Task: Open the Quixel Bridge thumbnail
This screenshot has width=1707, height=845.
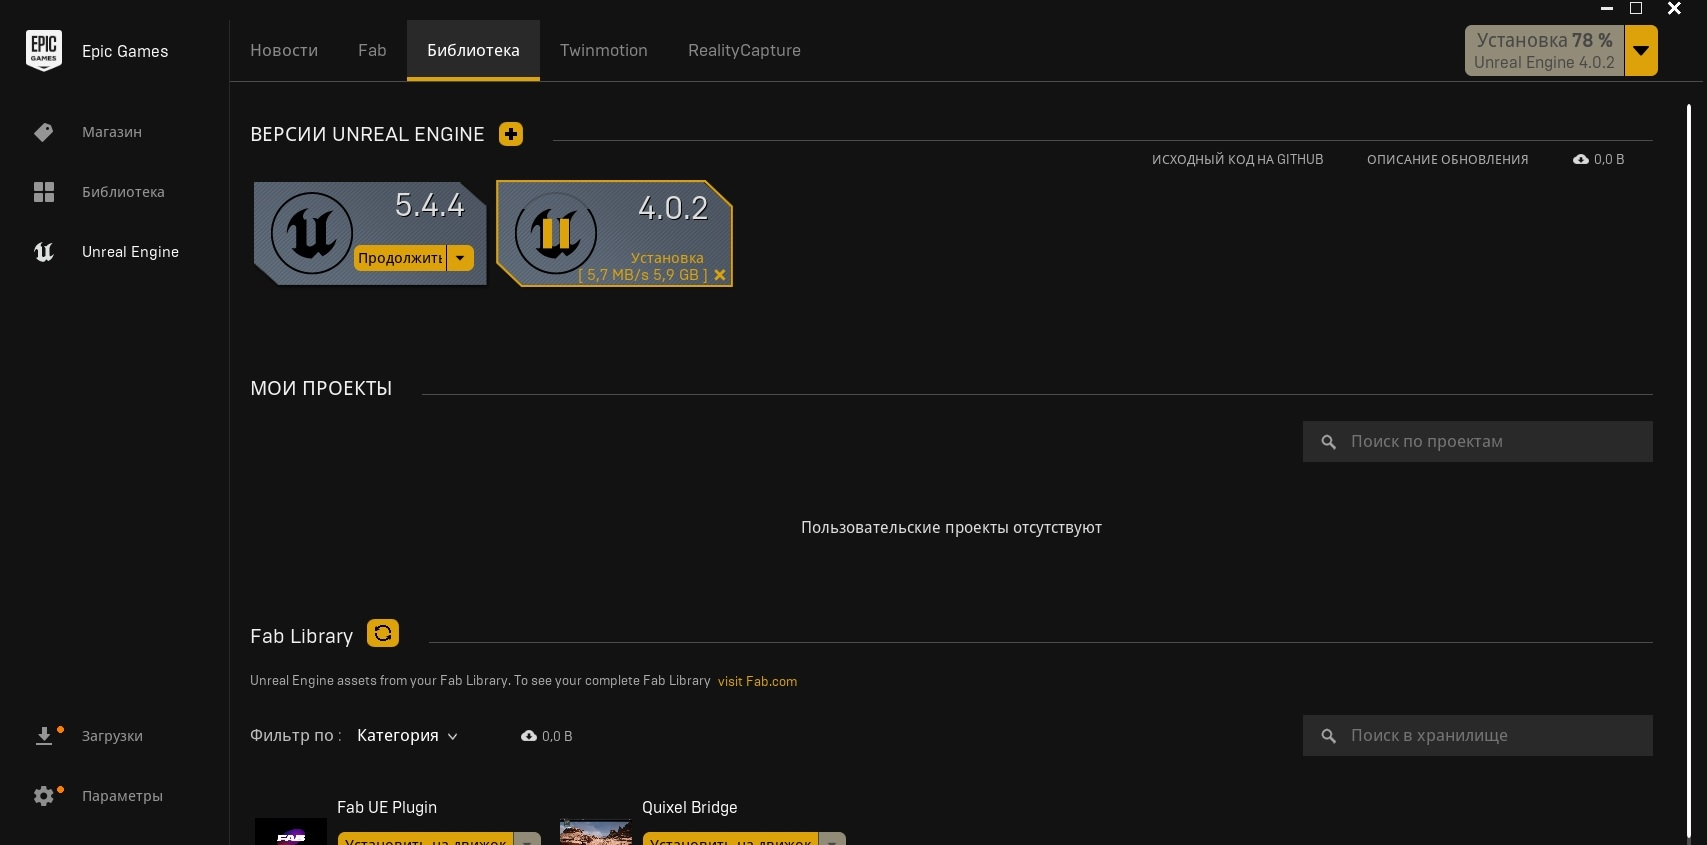Action: click(x=596, y=832)
